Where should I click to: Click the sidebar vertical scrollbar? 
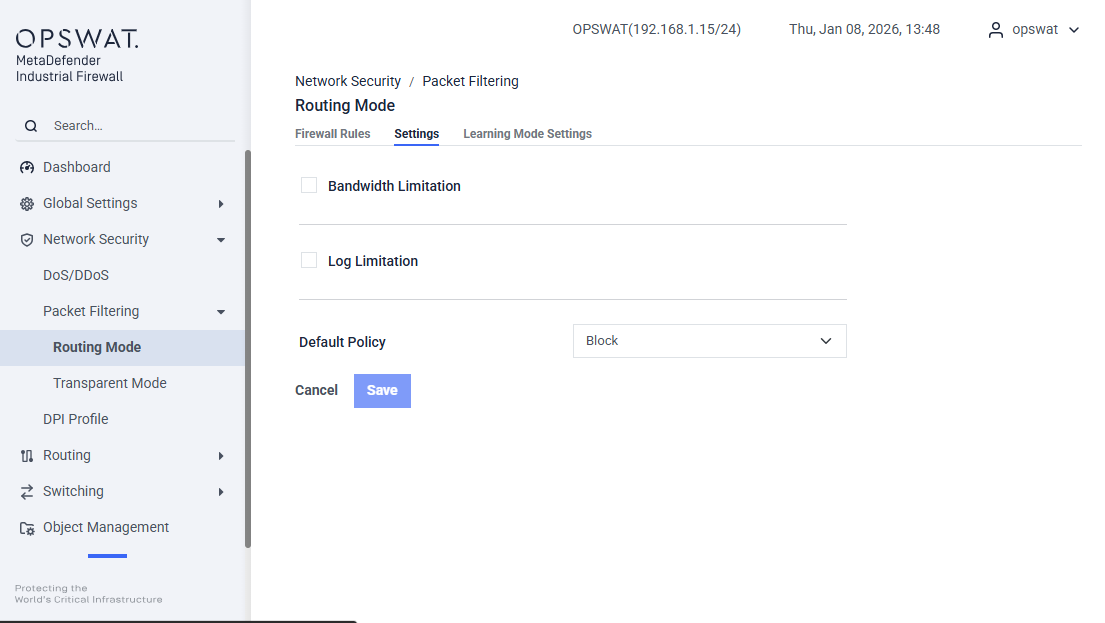[x=247, y=349]
